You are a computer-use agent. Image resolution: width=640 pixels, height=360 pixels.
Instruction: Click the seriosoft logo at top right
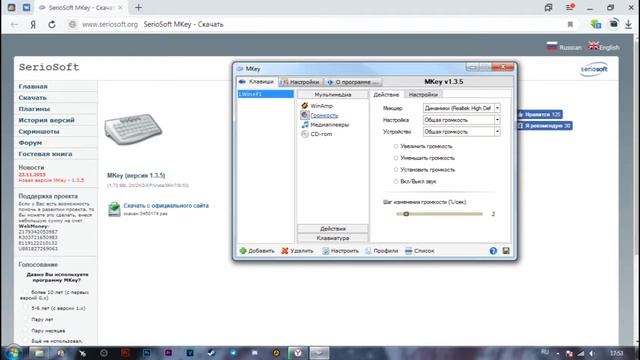tap(594, 69)
